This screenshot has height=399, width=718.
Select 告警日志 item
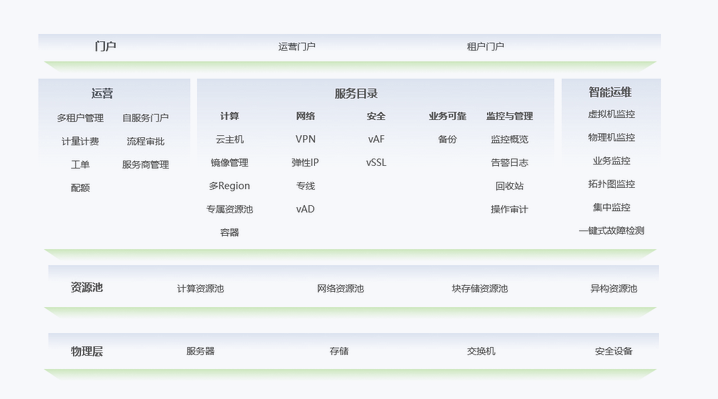click(509, 162)
